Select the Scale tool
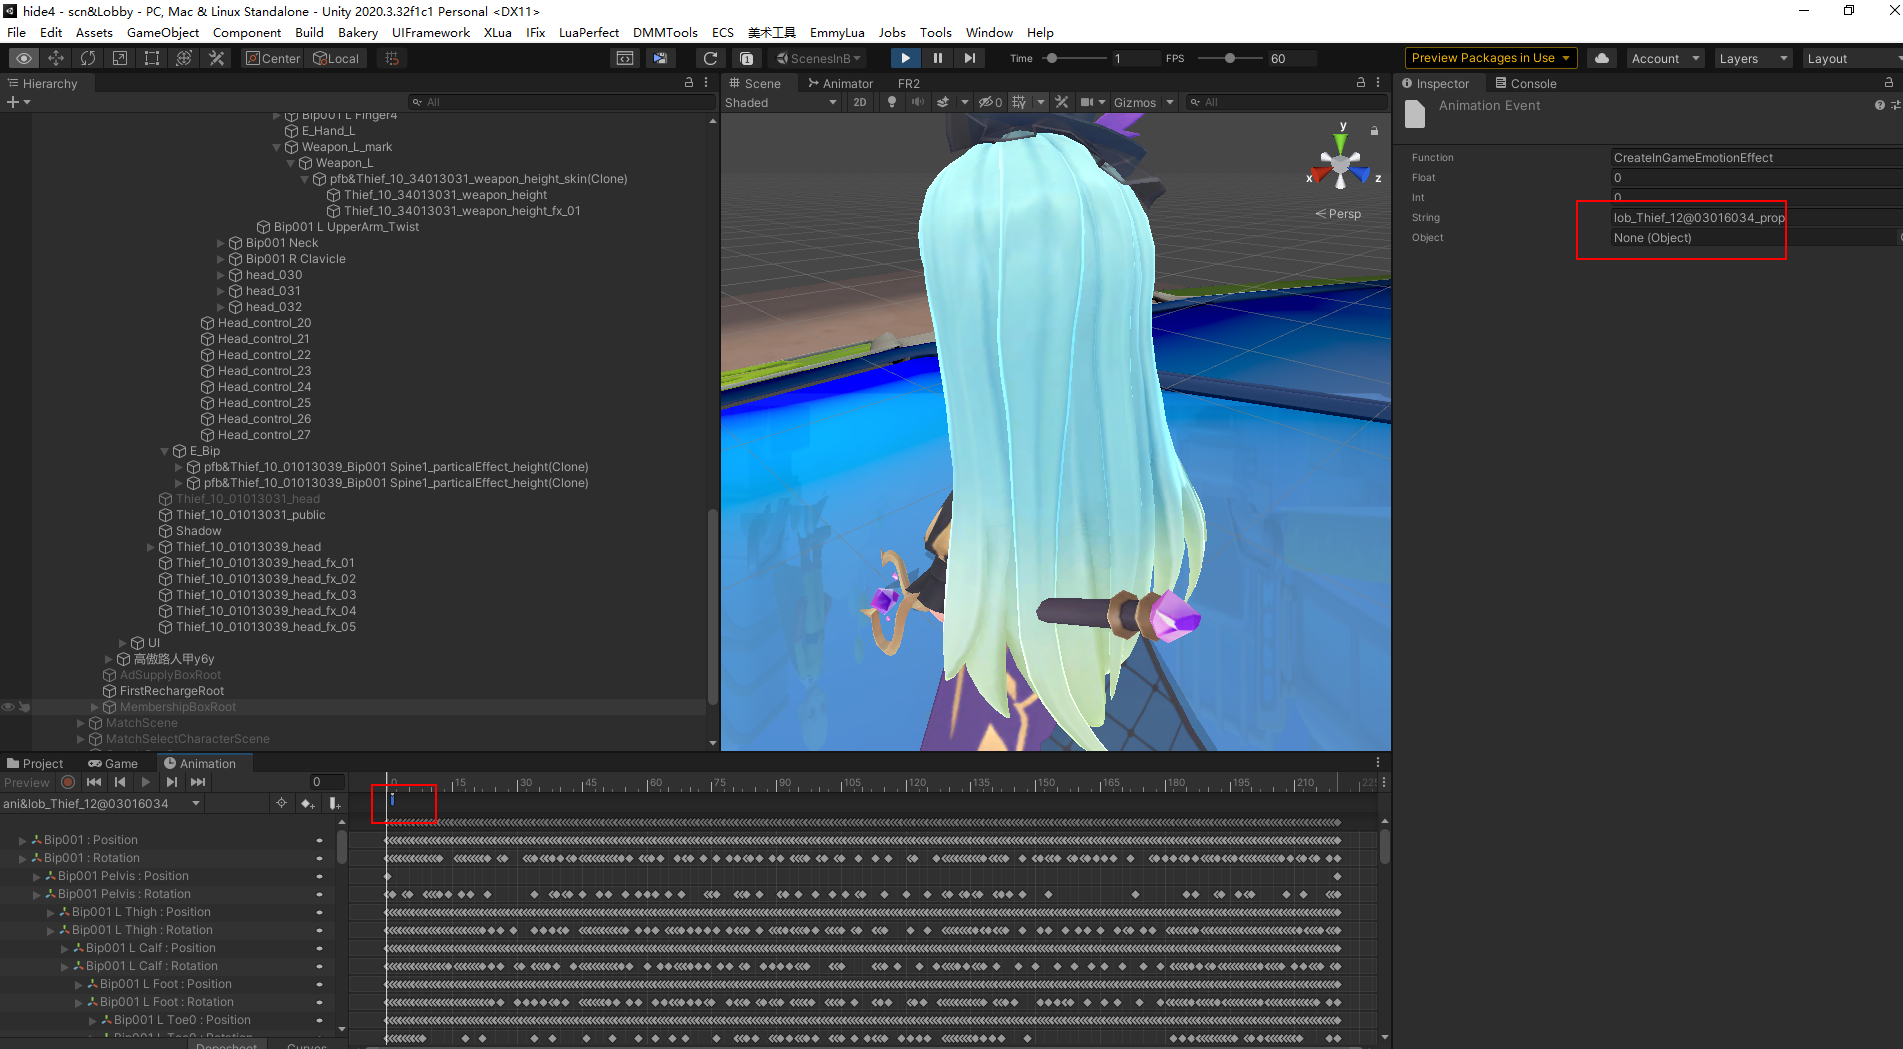 (x=120, y=58)
